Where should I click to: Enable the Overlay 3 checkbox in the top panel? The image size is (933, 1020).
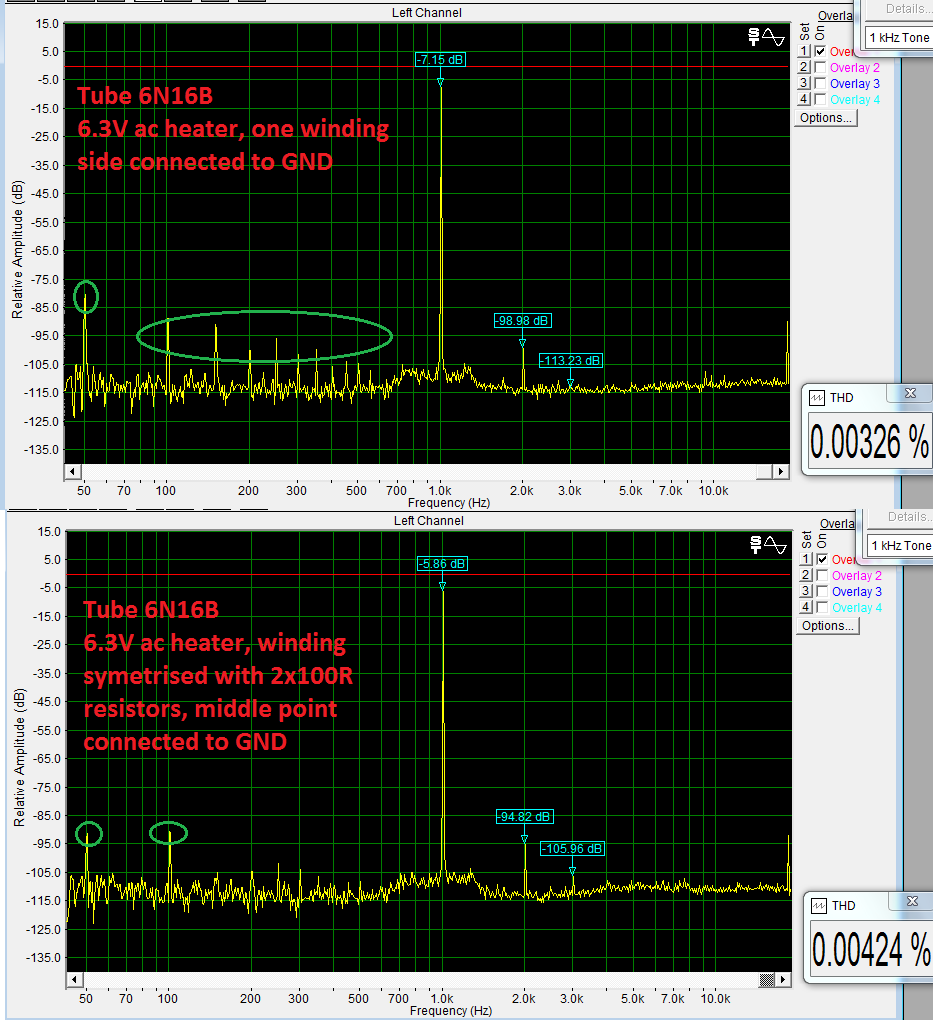[x=820, y=83]
